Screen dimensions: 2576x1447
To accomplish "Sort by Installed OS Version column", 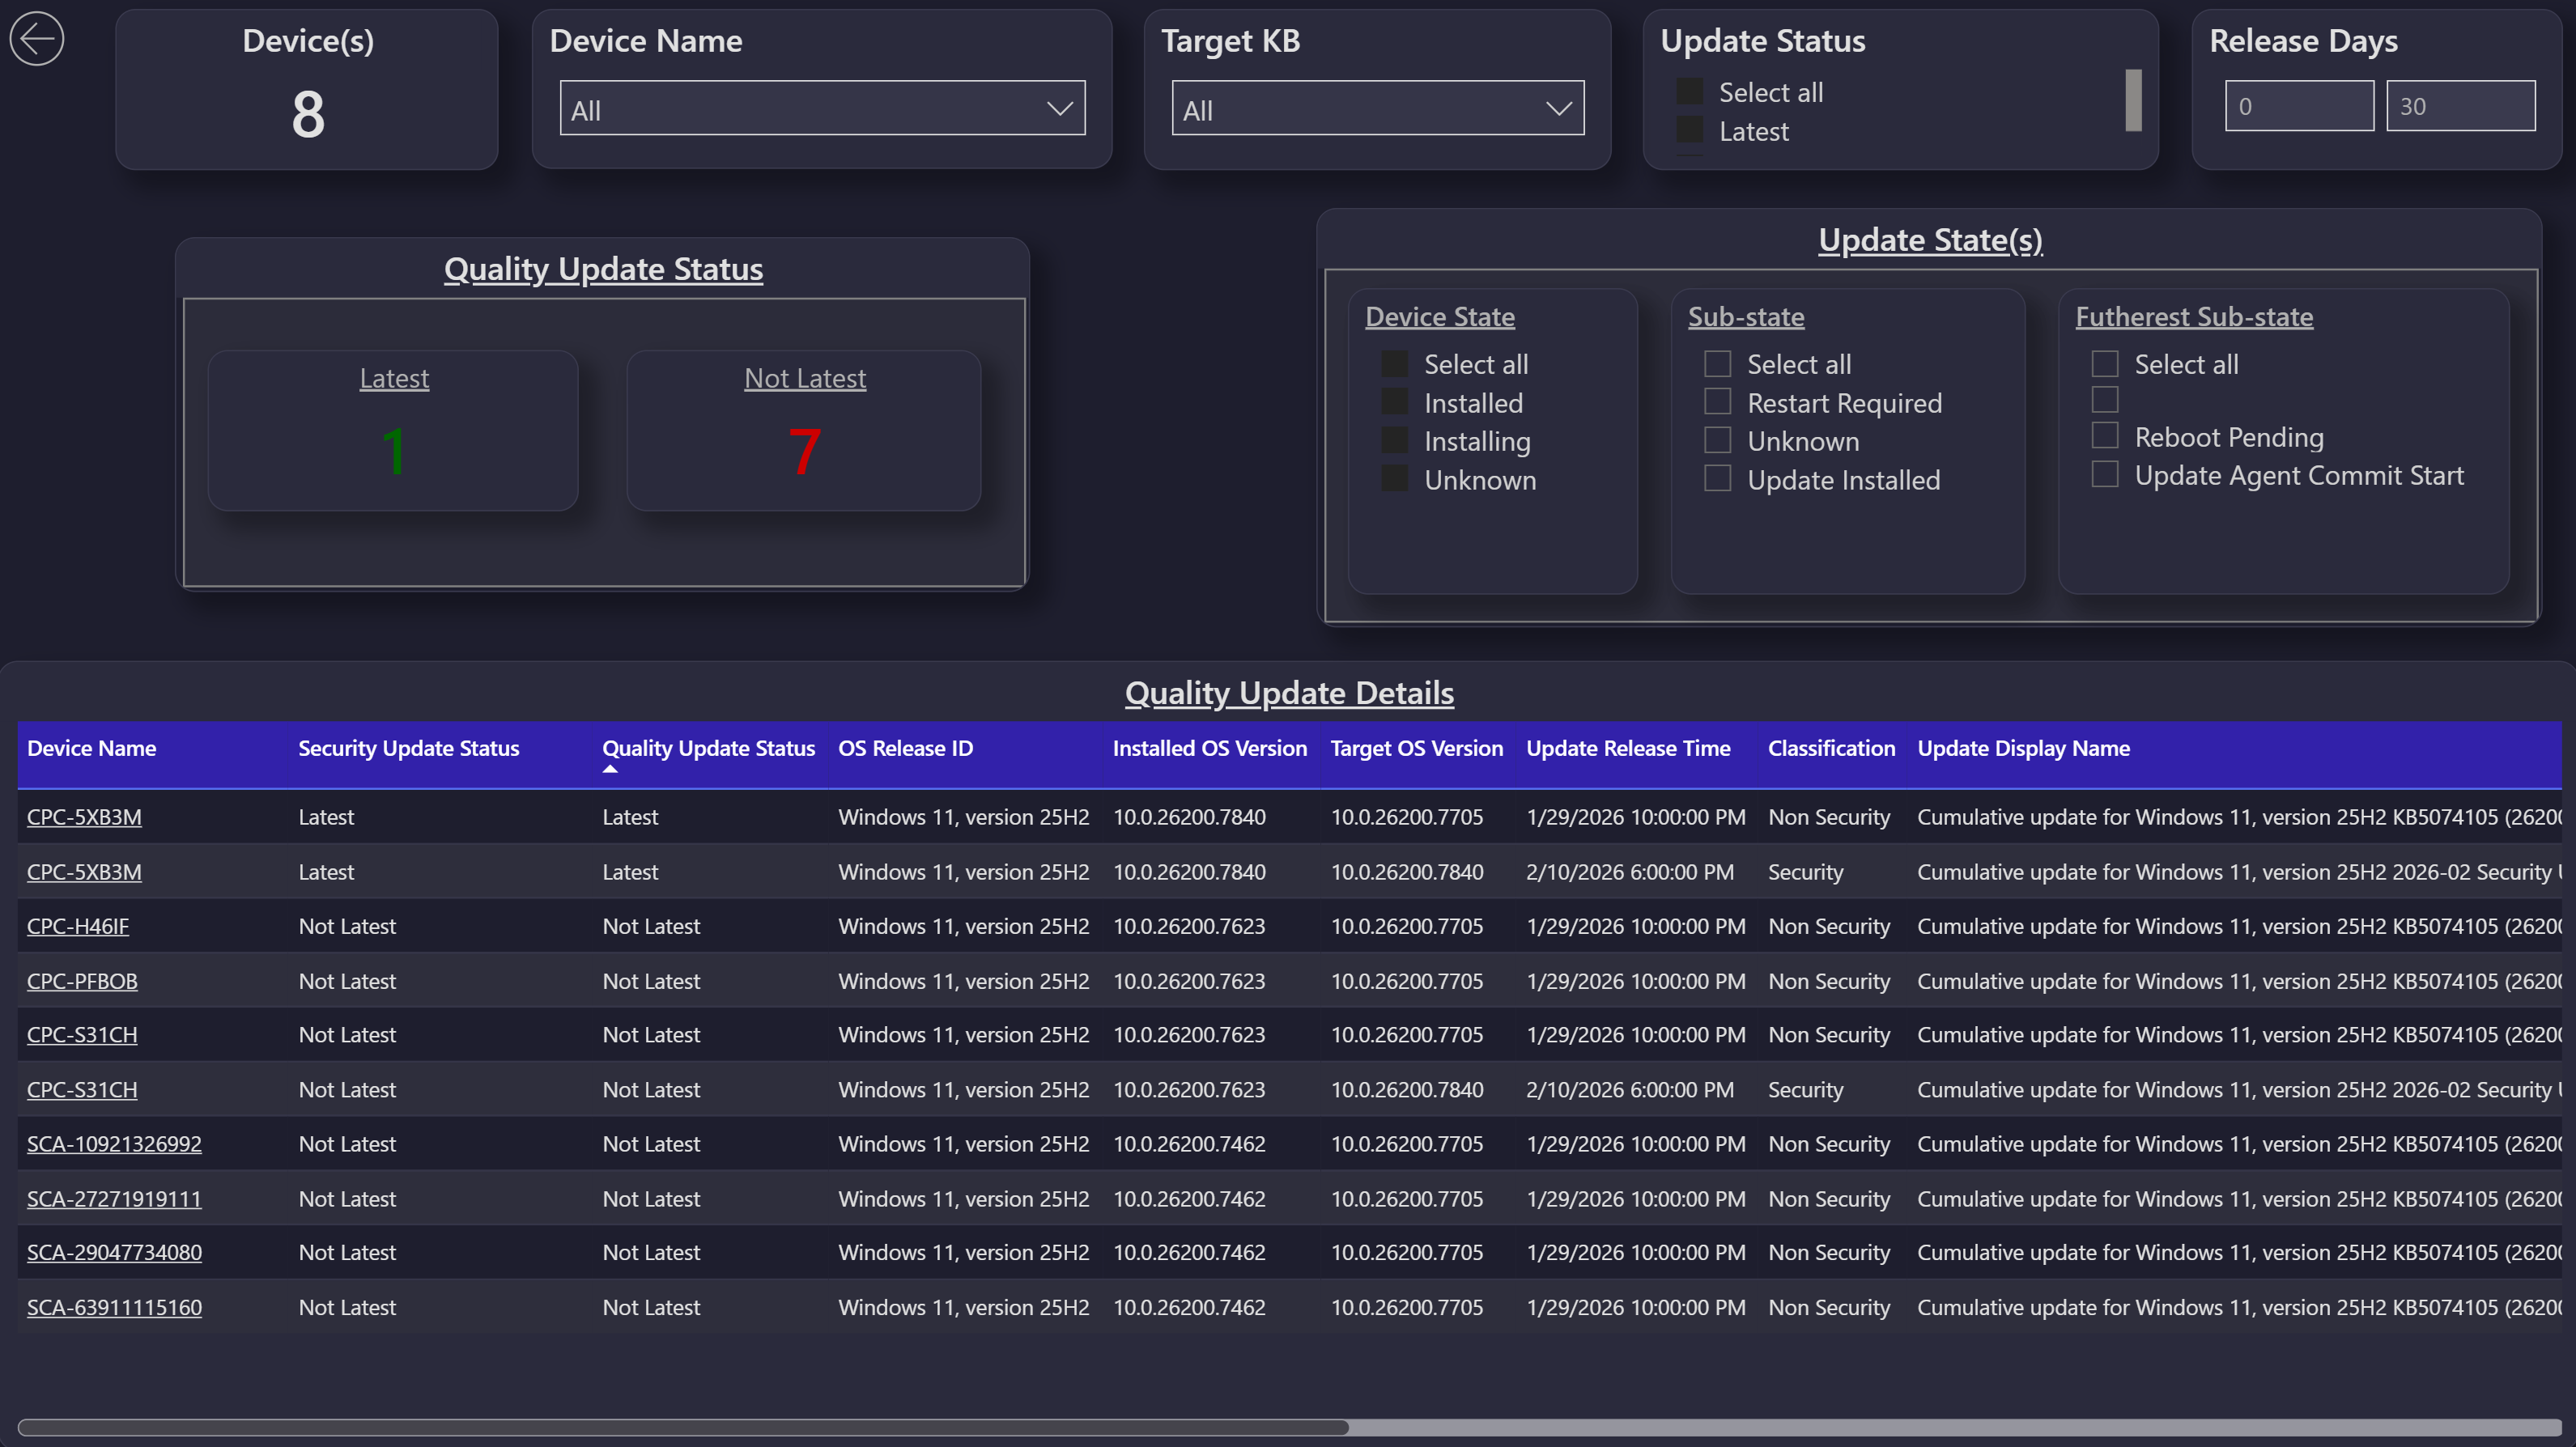I will 1210,748.
